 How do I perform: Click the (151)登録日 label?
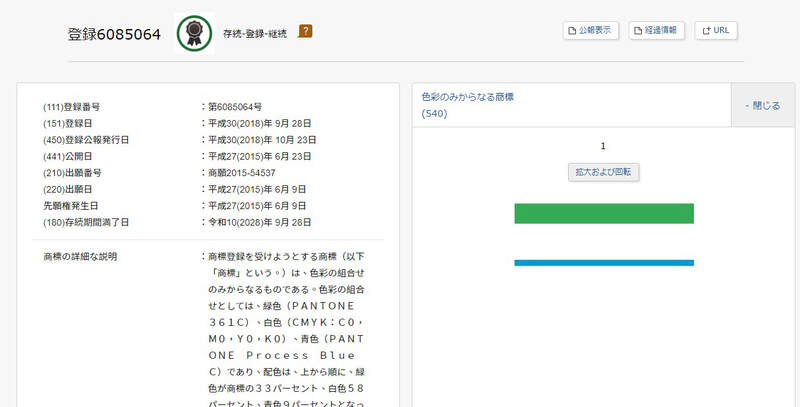(68, 123)
